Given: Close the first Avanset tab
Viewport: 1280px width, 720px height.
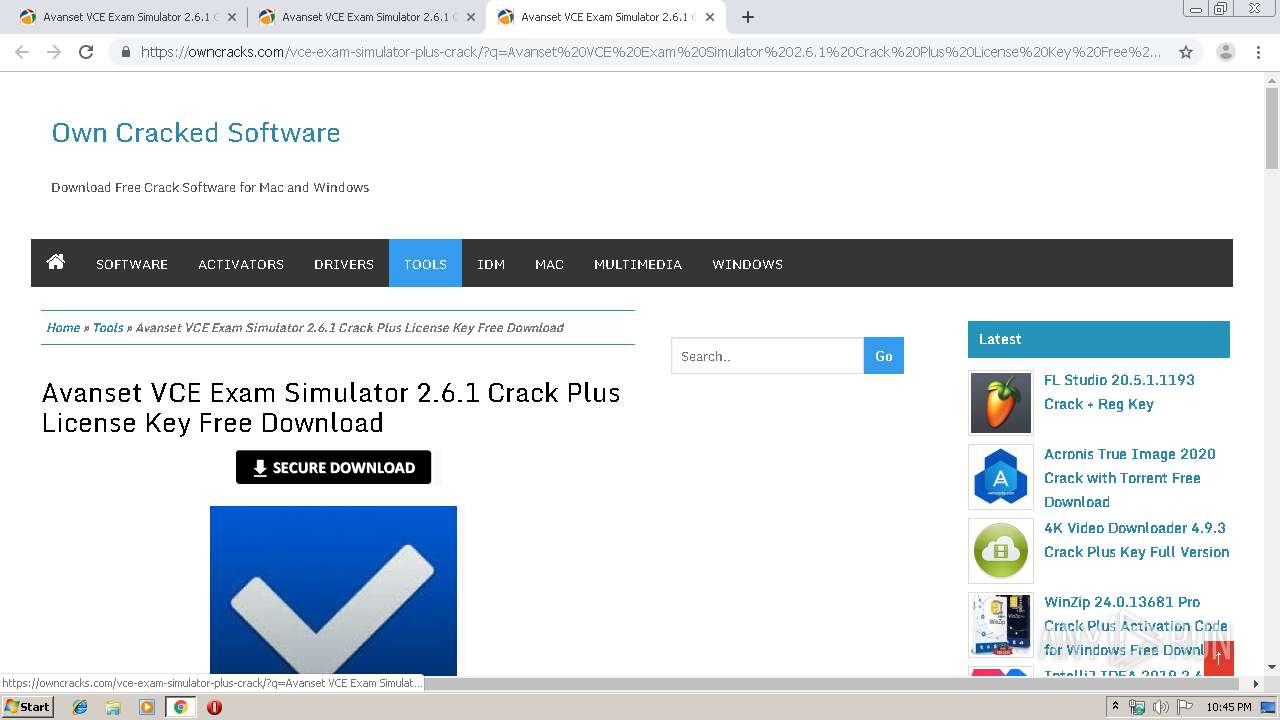Looking at the screenshot, I should pyautogui.click(x=231, y=17).
